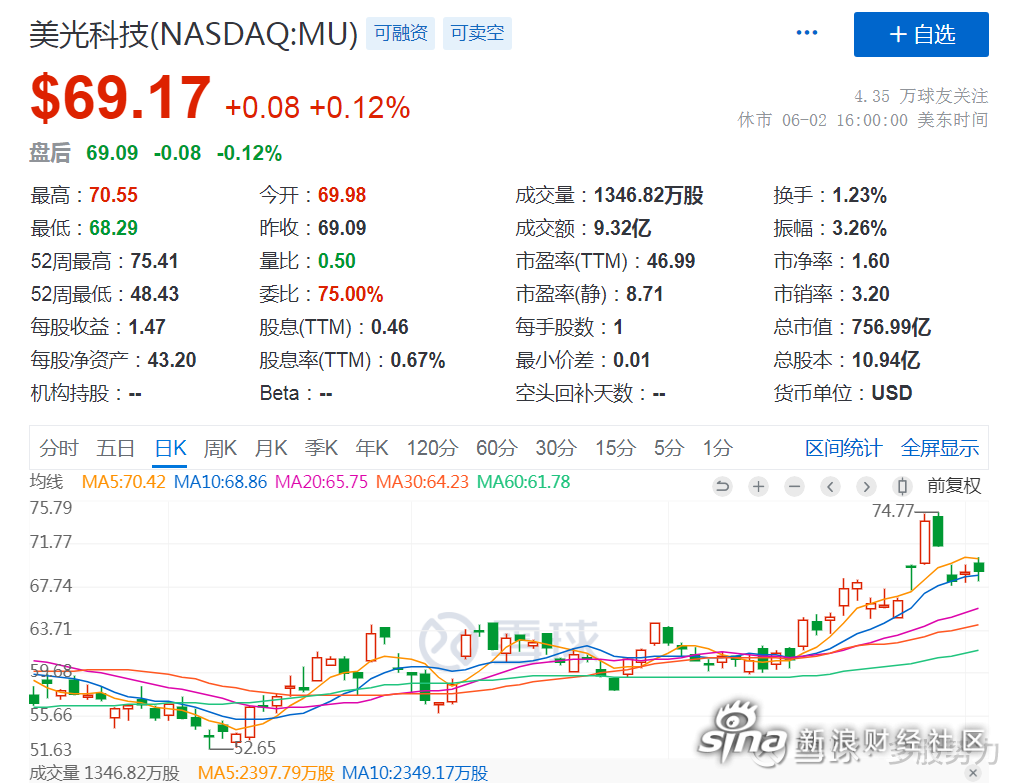The width and height of the screenshot is (1031, 783).
Task: Click the volume MA5:2397.79万股 label
Action: pos(266,773)
